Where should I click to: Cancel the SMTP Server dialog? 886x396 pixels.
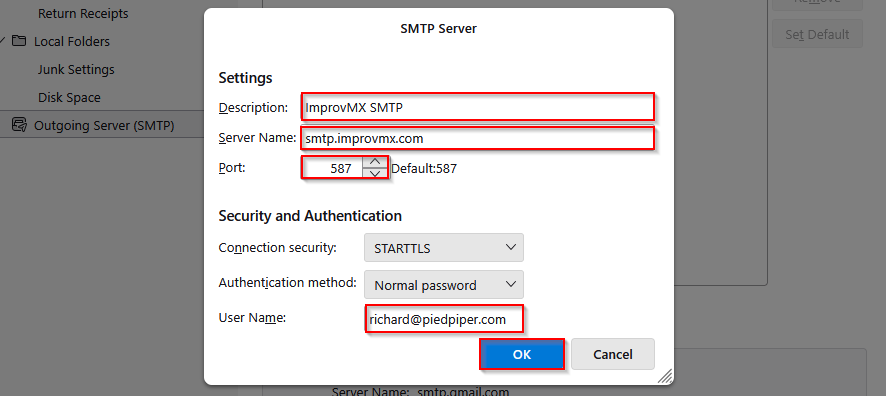coord(613,354)
